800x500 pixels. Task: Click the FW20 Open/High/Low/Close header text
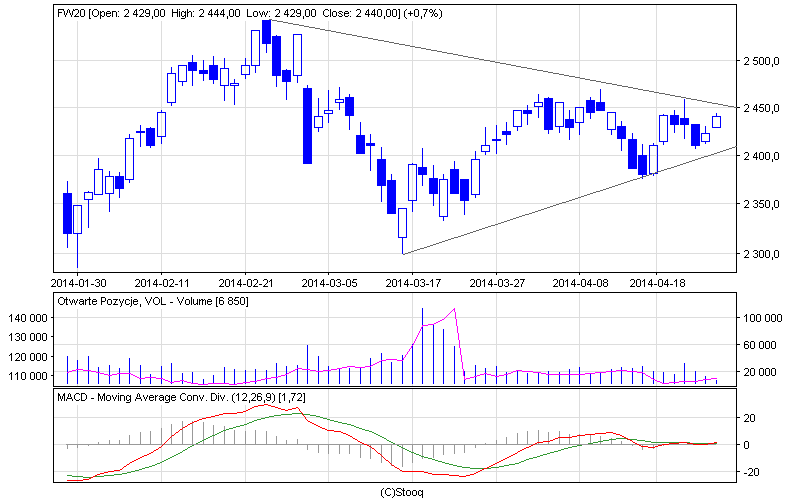coord(249,14)
